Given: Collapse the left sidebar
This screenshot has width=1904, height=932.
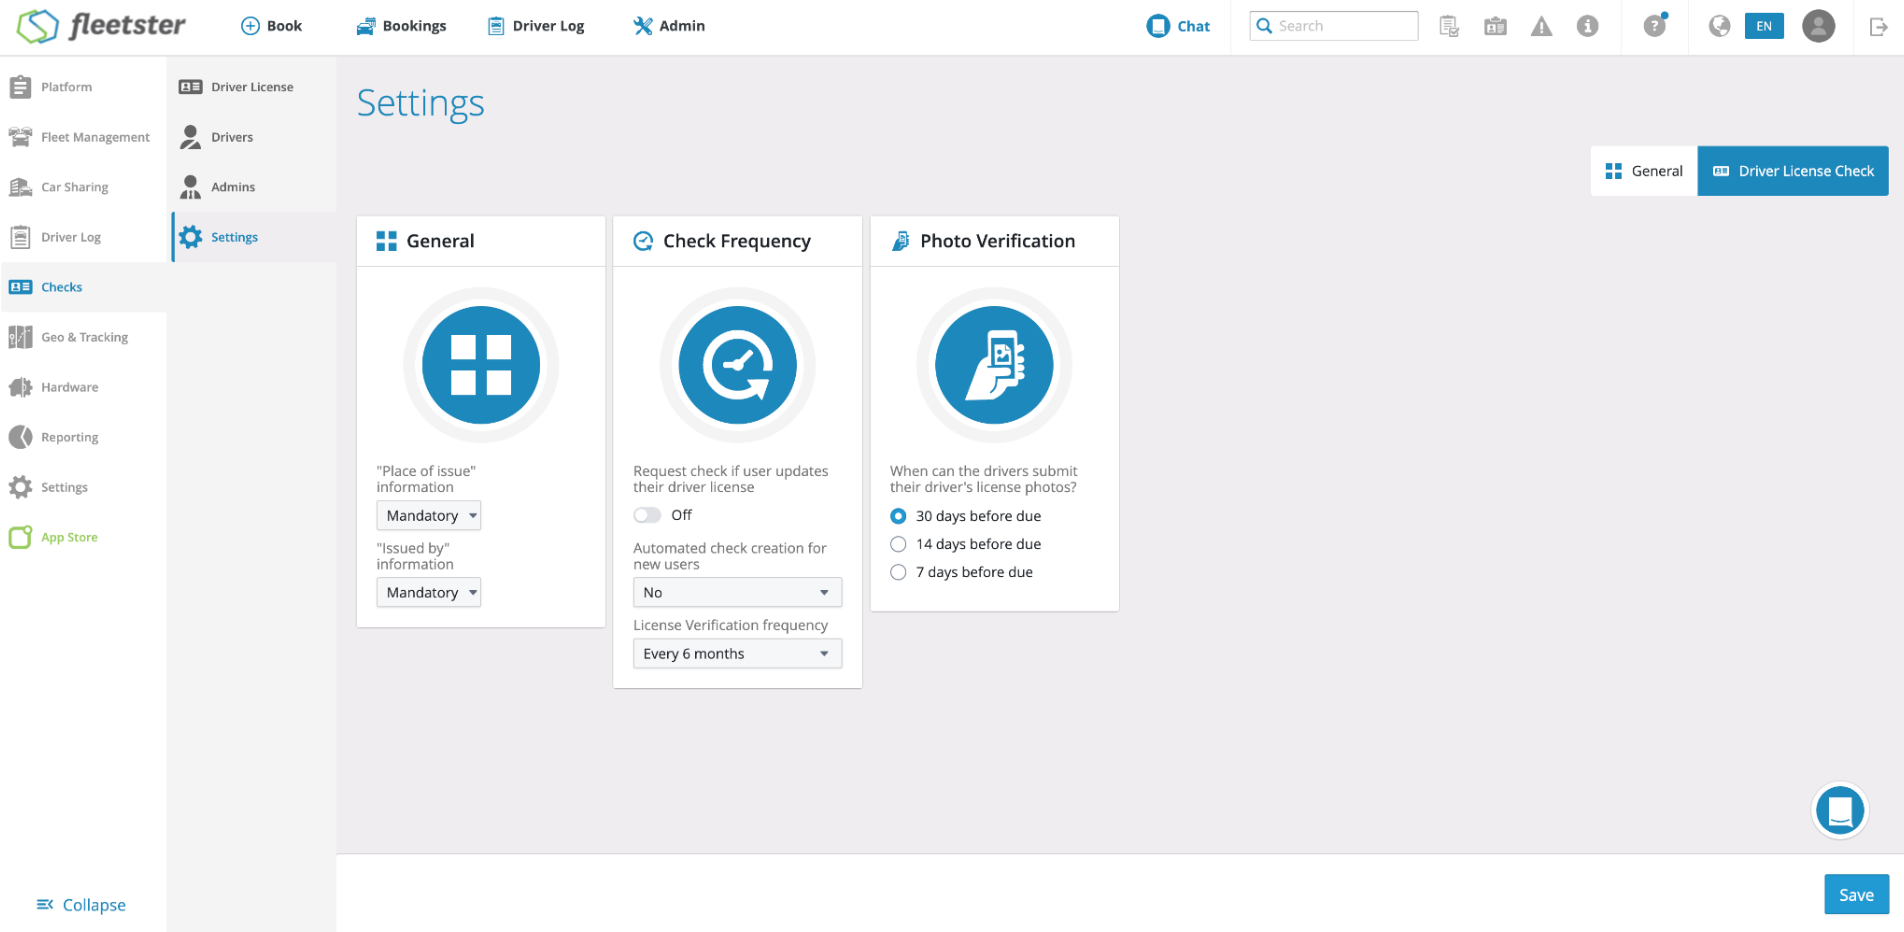Looking at the screenshot, I should click(81, 905).
